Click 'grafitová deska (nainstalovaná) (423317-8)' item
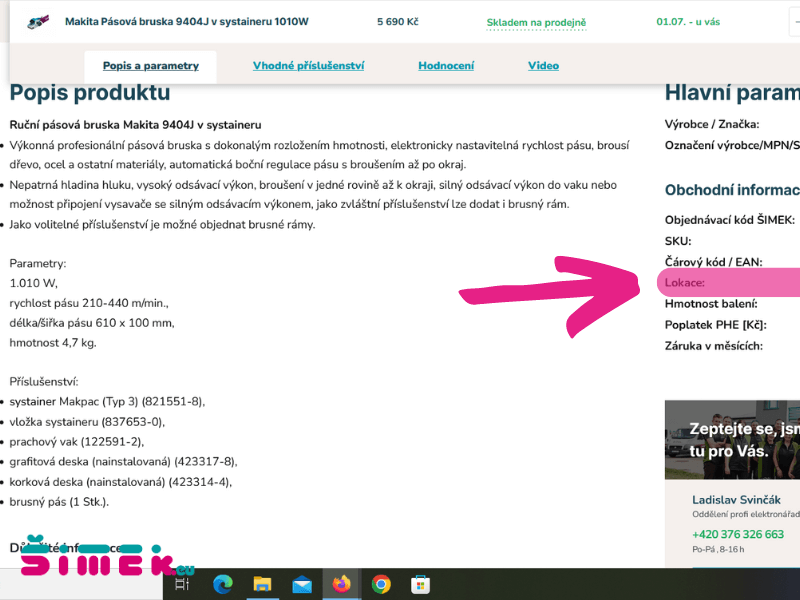The height and width of the screenshot is (600, 800). (123, 462)
